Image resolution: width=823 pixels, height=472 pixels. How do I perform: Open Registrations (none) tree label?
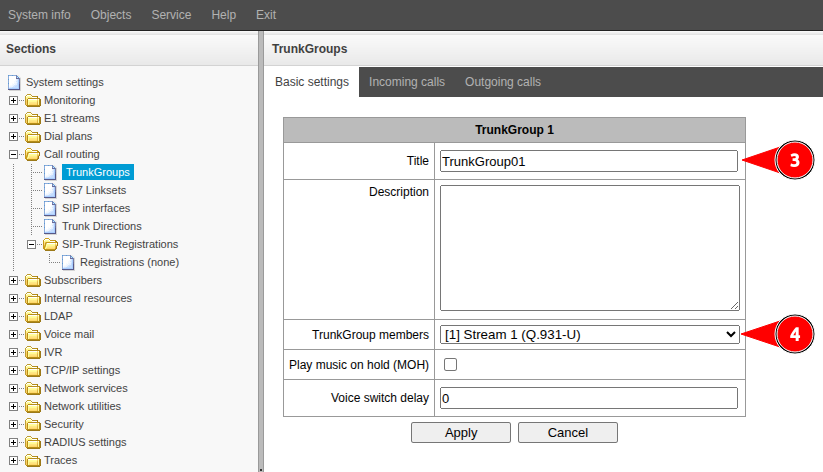pyautogui.click(x=130, y=263)
